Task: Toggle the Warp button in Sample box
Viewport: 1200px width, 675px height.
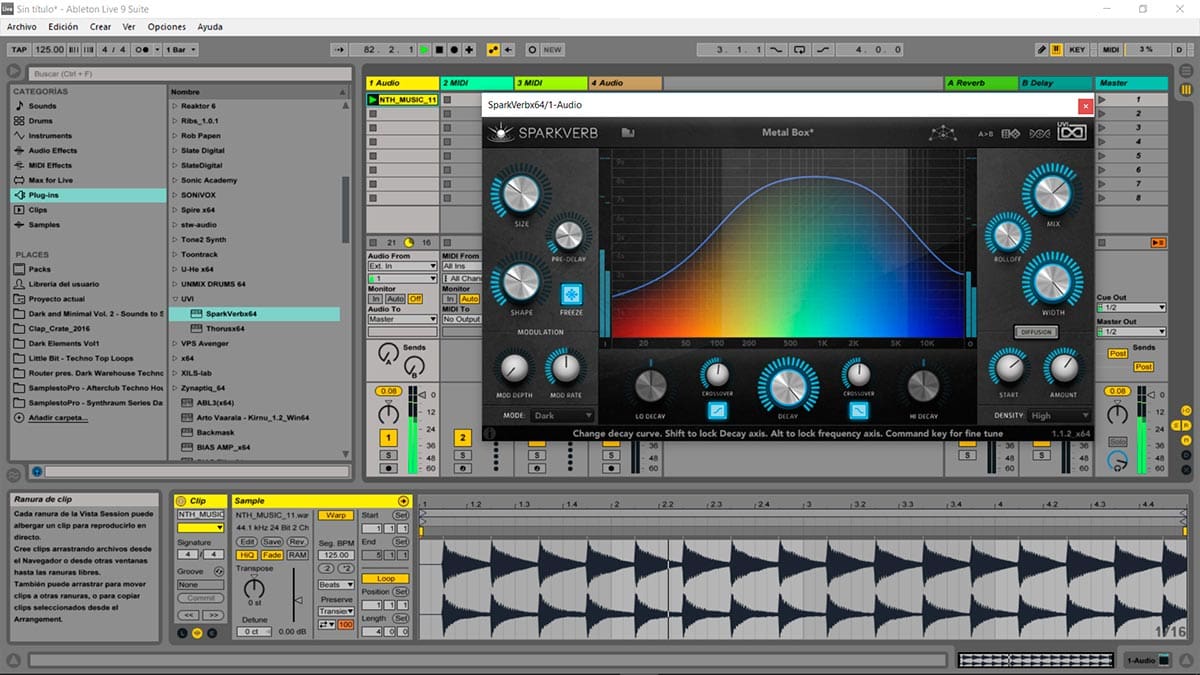Action: click(x=337, y=515)
